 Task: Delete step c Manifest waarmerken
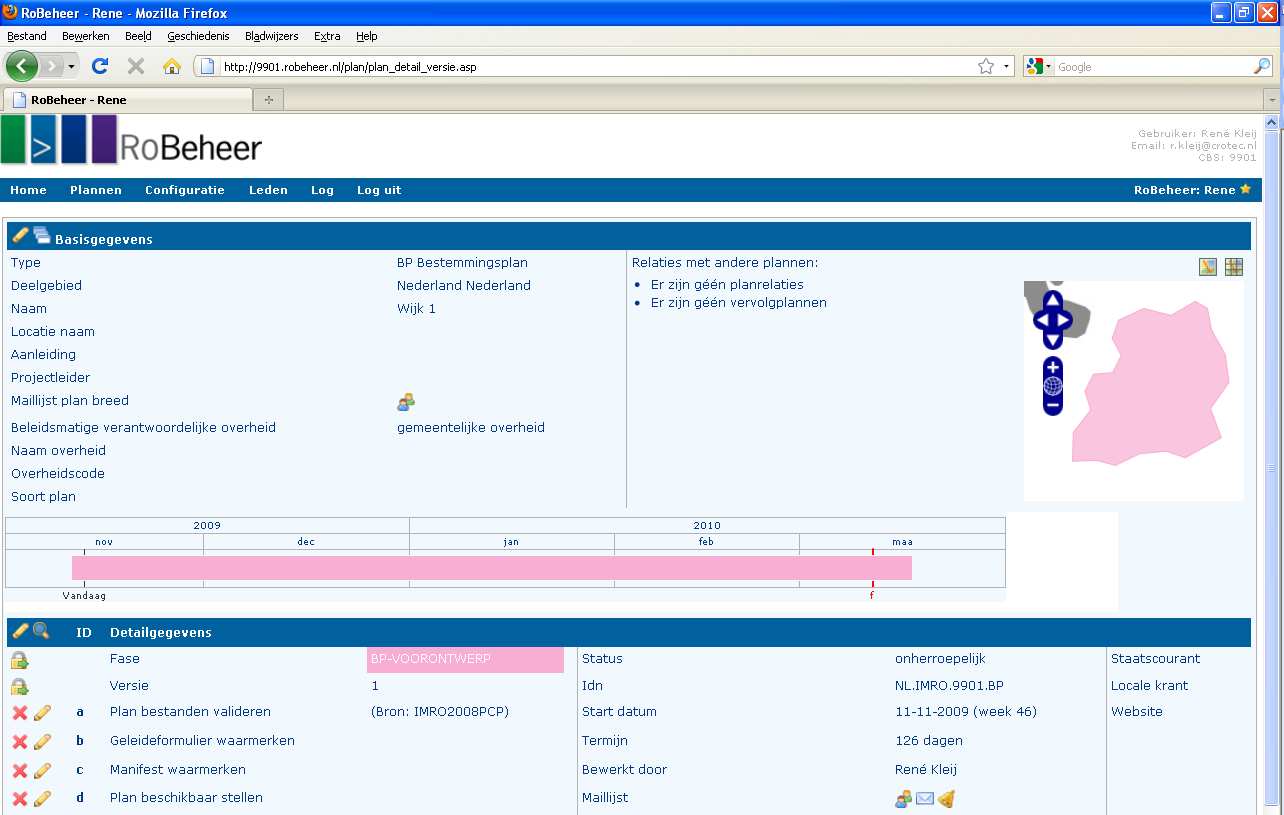[19, 771]
